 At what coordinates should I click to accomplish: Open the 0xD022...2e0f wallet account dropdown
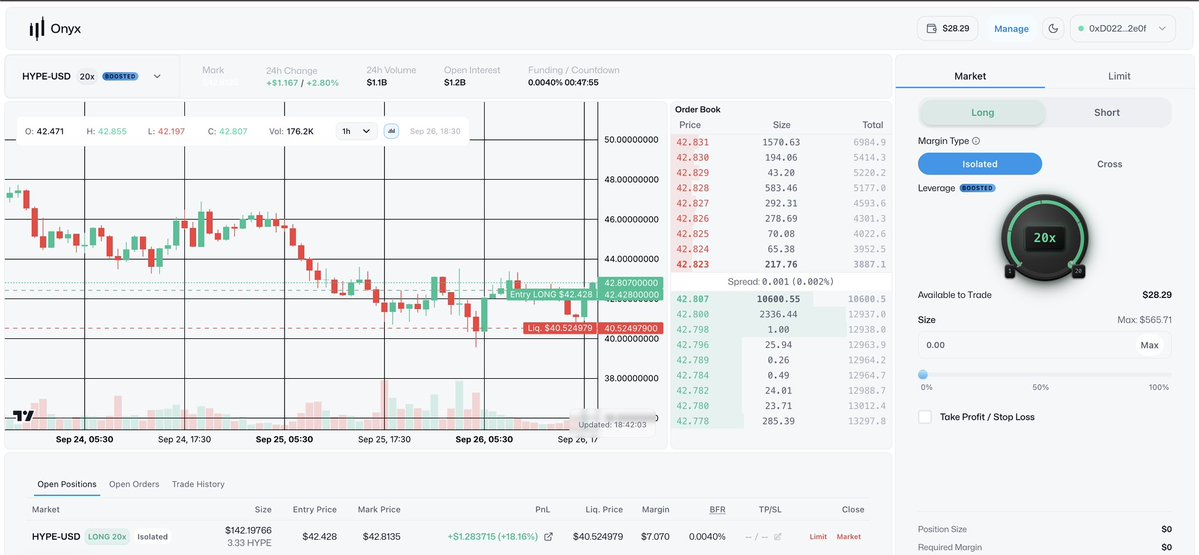1123,28
